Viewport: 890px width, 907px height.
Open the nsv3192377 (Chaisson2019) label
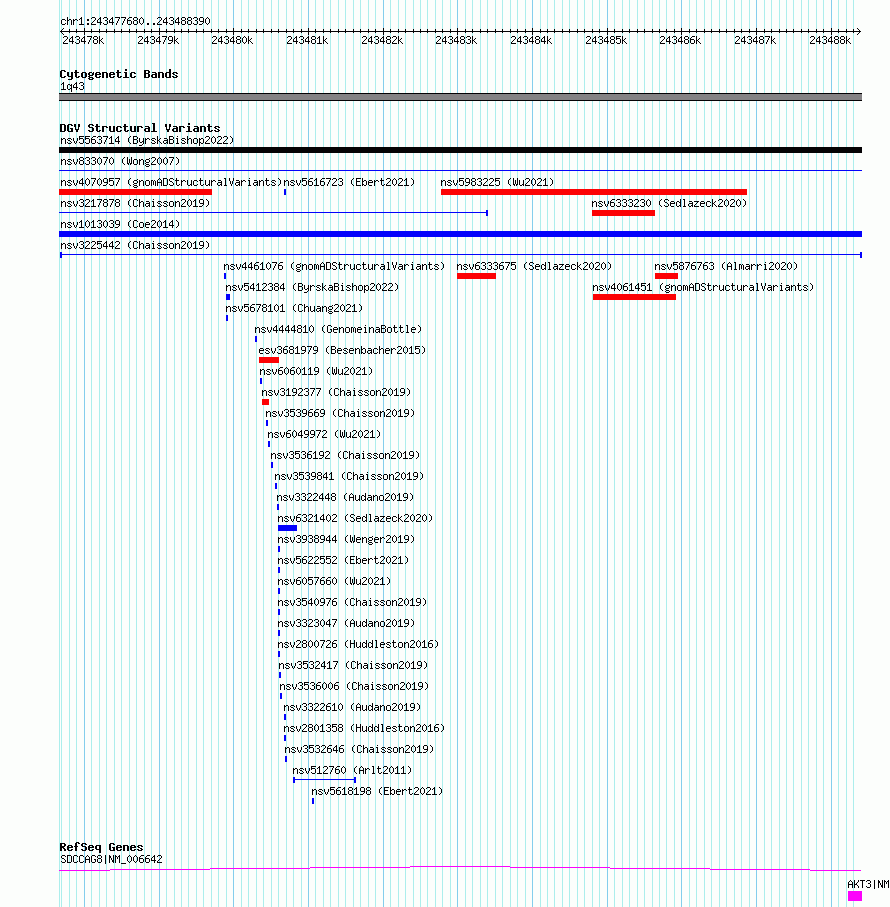point(337,392)
